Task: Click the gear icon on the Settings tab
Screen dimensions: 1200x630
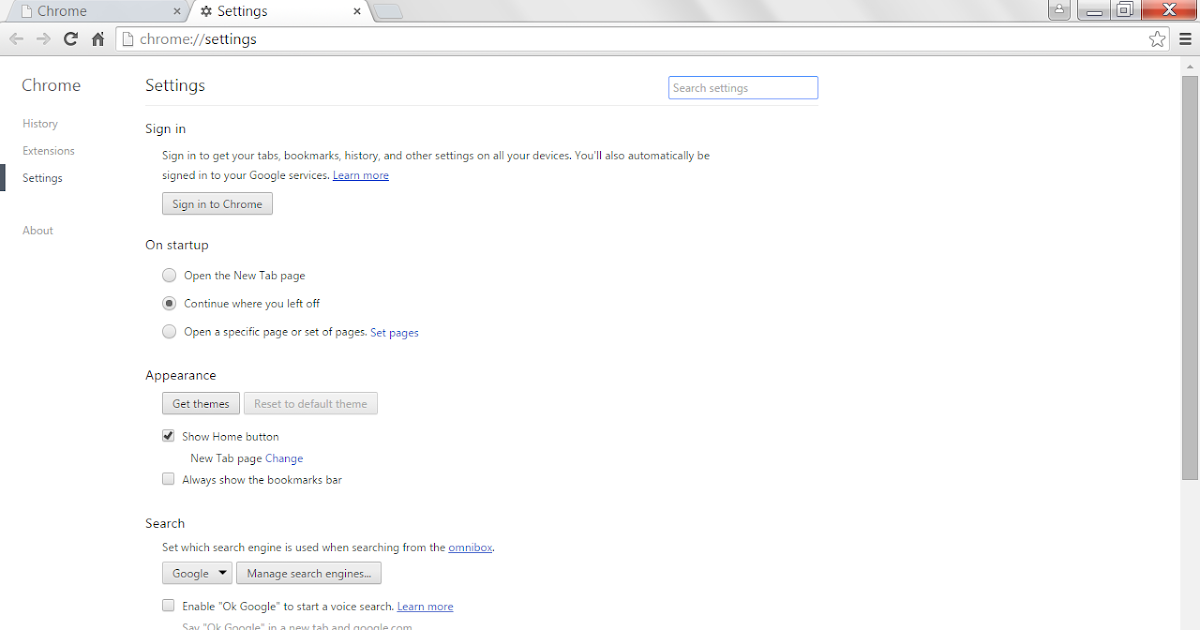Action: coord(206,11)
